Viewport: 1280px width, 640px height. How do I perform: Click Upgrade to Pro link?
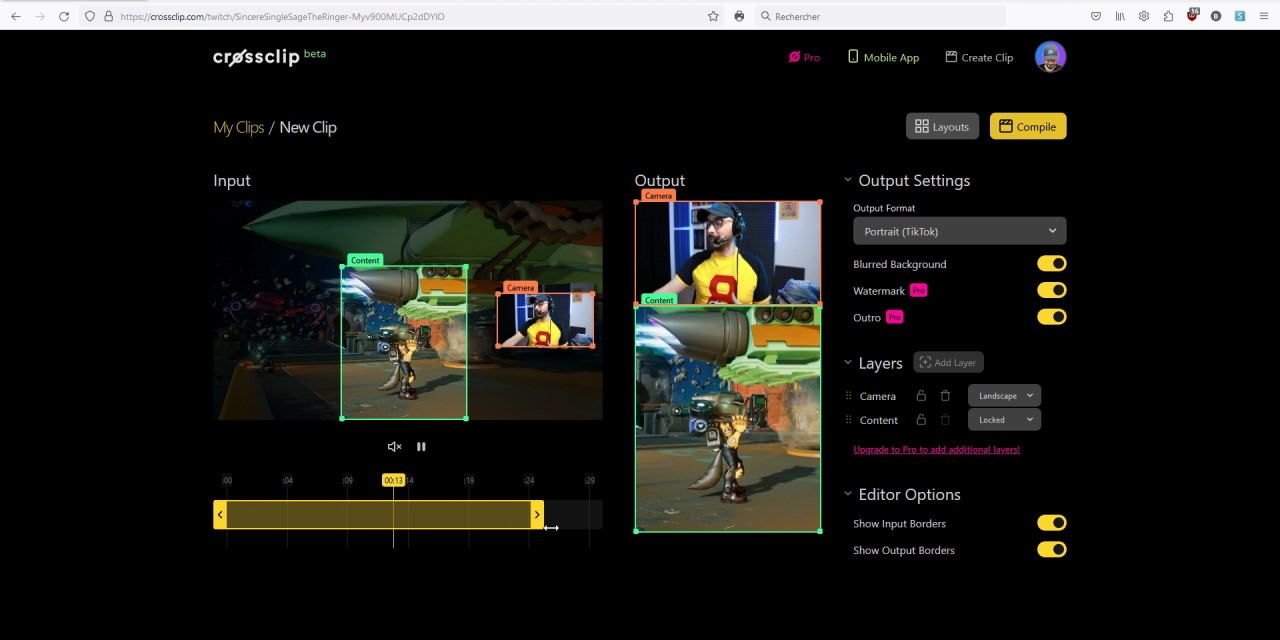pyautogui.click(x=936, y=450)
